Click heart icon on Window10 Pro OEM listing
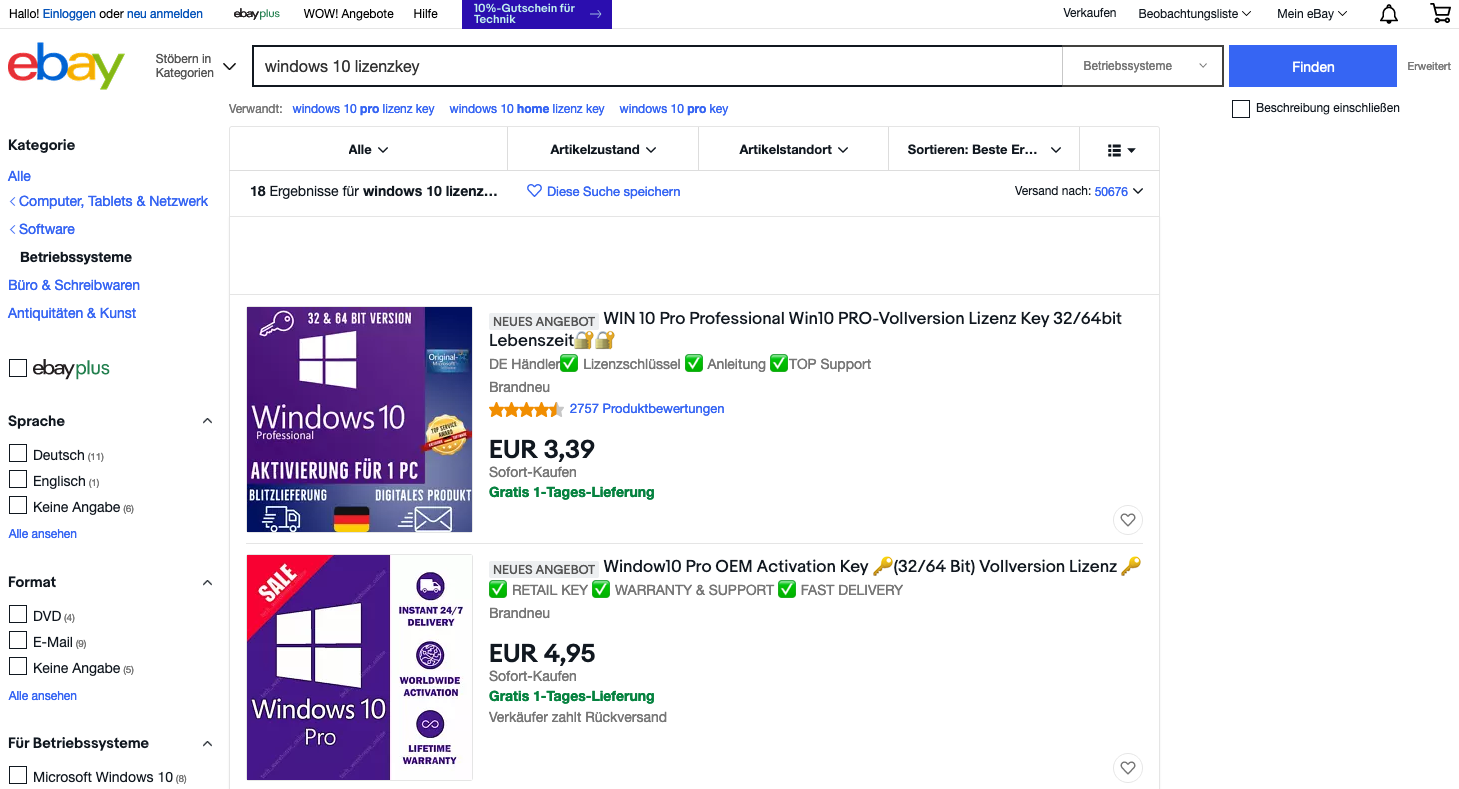Screen dimensions: 1459x789 [x=1127, y=768]
